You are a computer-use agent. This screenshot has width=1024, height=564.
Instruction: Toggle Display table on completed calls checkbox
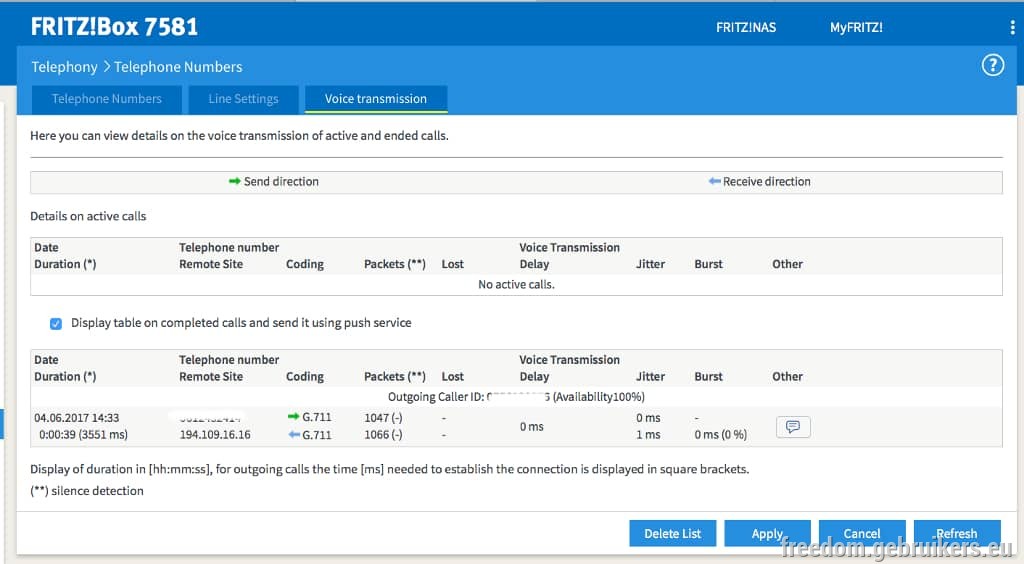click(56, 324)
